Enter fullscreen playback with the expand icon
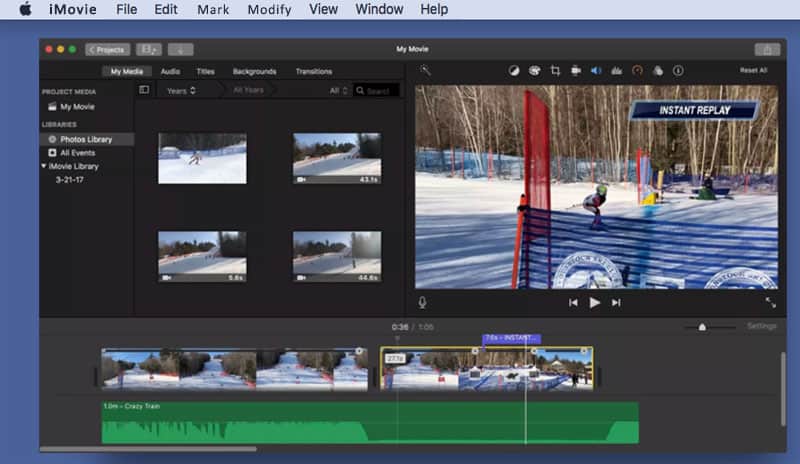The image size is (800, 464). (770, 303)
